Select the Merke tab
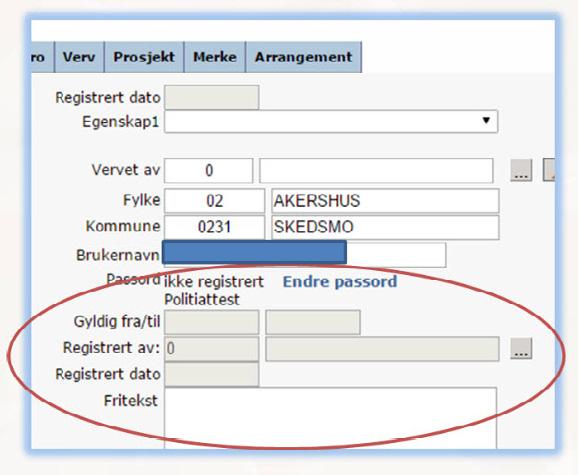578x475 pixels. click(x=215, y=57)
